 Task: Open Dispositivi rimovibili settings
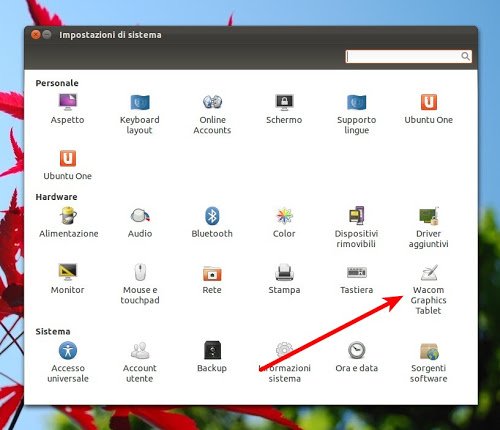[x=356, y=228]
